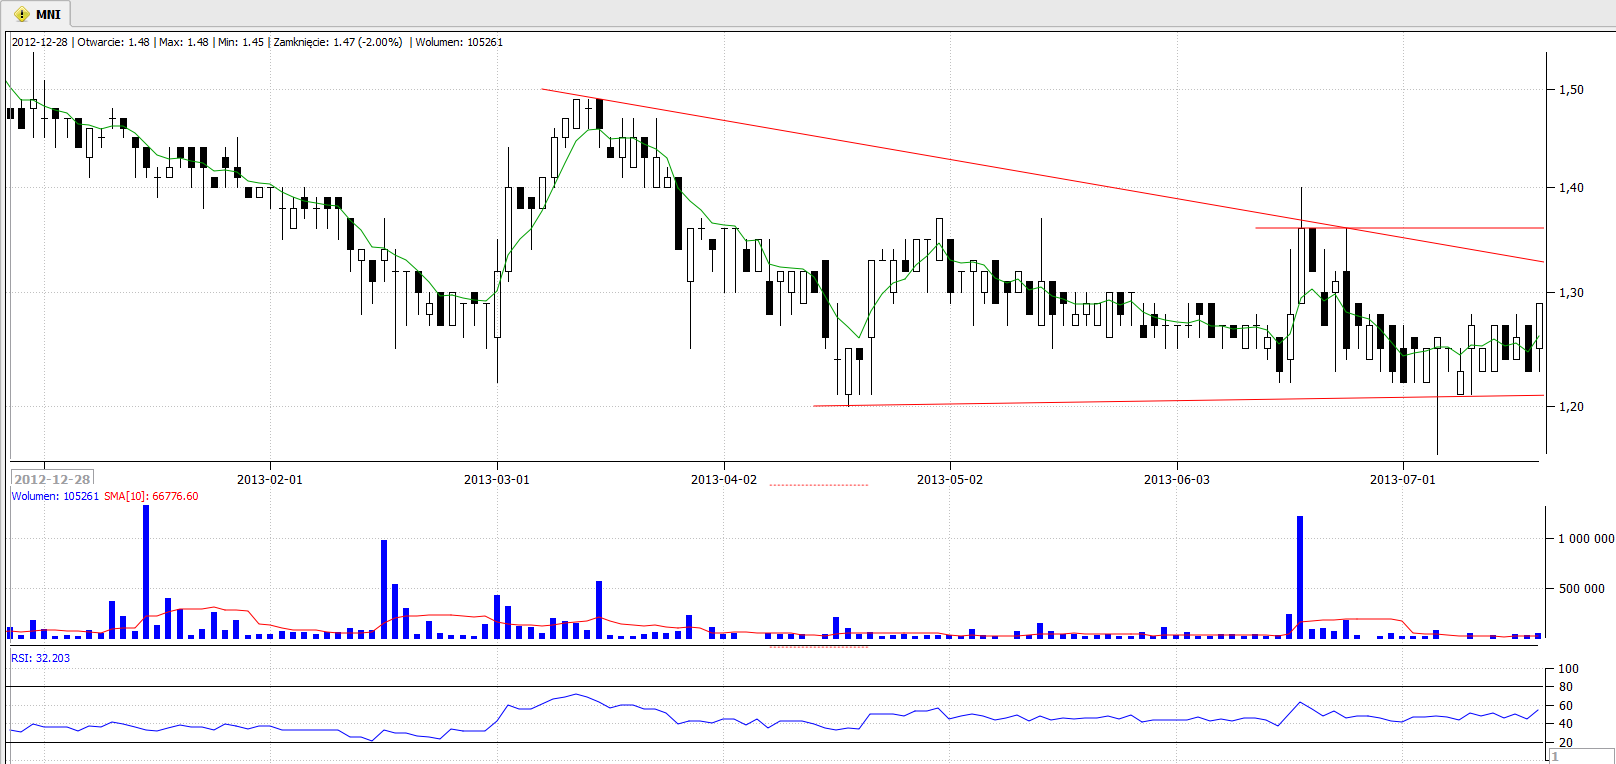Click the RSI axis value 80
Image resolution: width=1616 pixels, height=764 pixels.
(x=1565, y=687)
